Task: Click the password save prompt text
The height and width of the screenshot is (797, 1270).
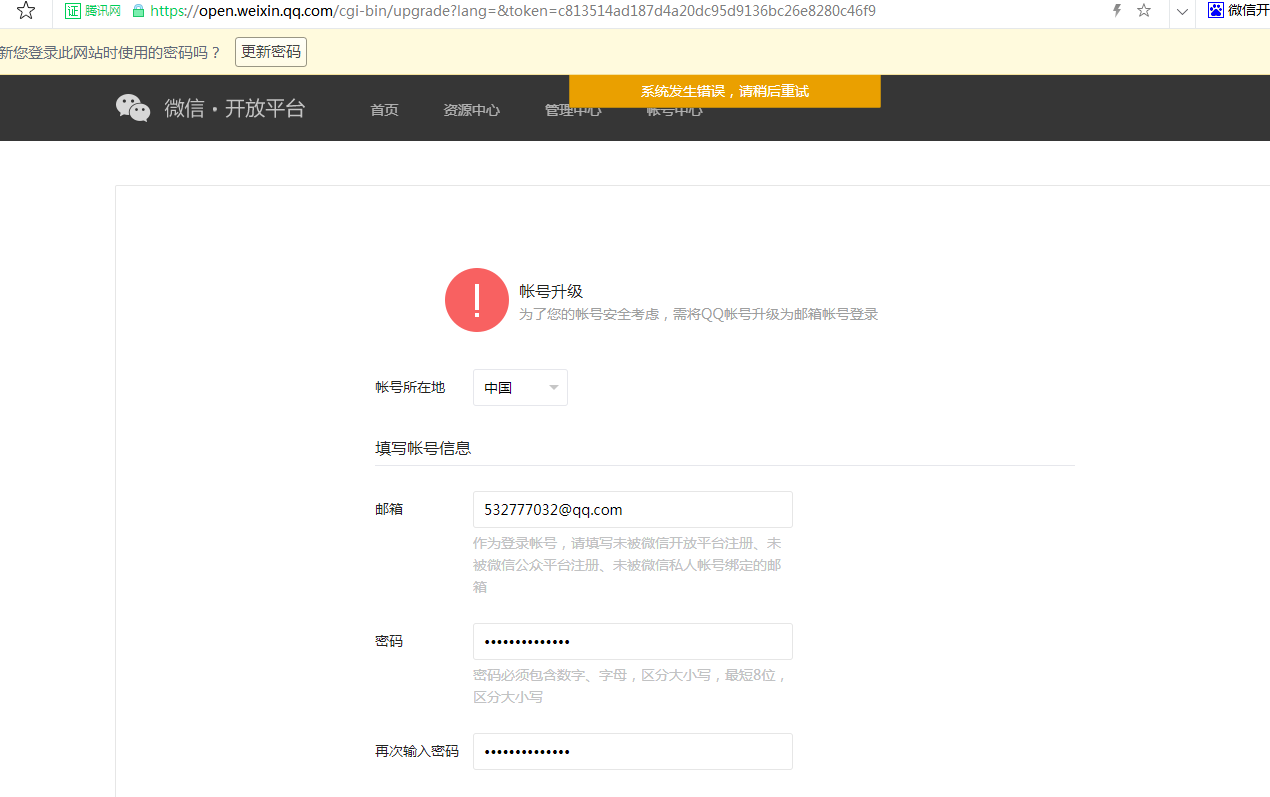Action: (110, 52)
